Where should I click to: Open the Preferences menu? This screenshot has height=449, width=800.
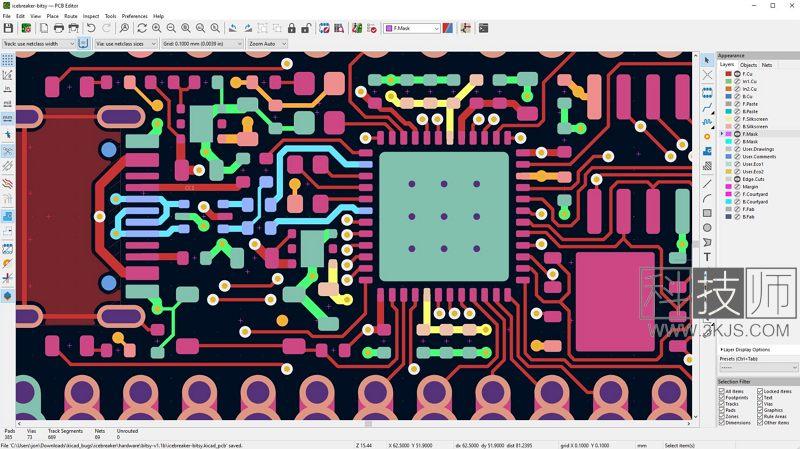tap(135, 16)
